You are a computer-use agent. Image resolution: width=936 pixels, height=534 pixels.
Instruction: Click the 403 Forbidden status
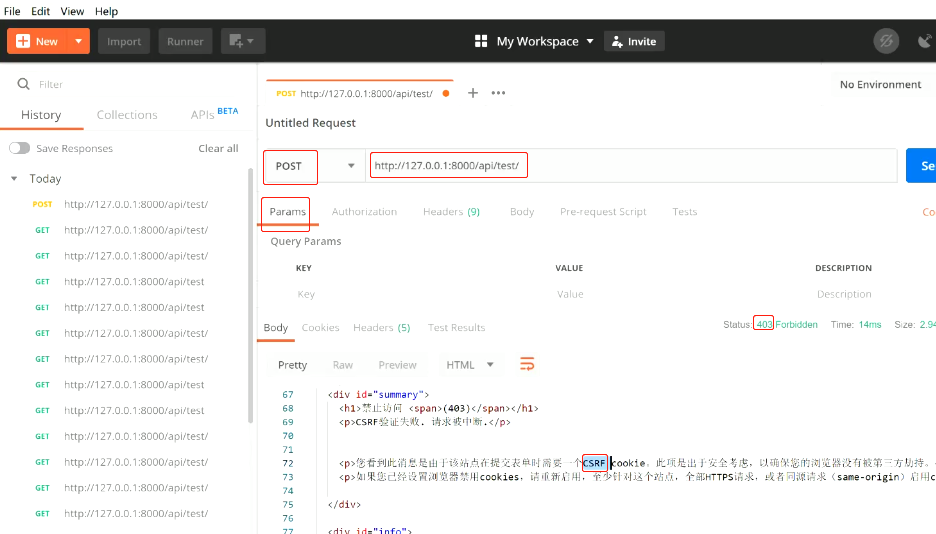(787, 325)
